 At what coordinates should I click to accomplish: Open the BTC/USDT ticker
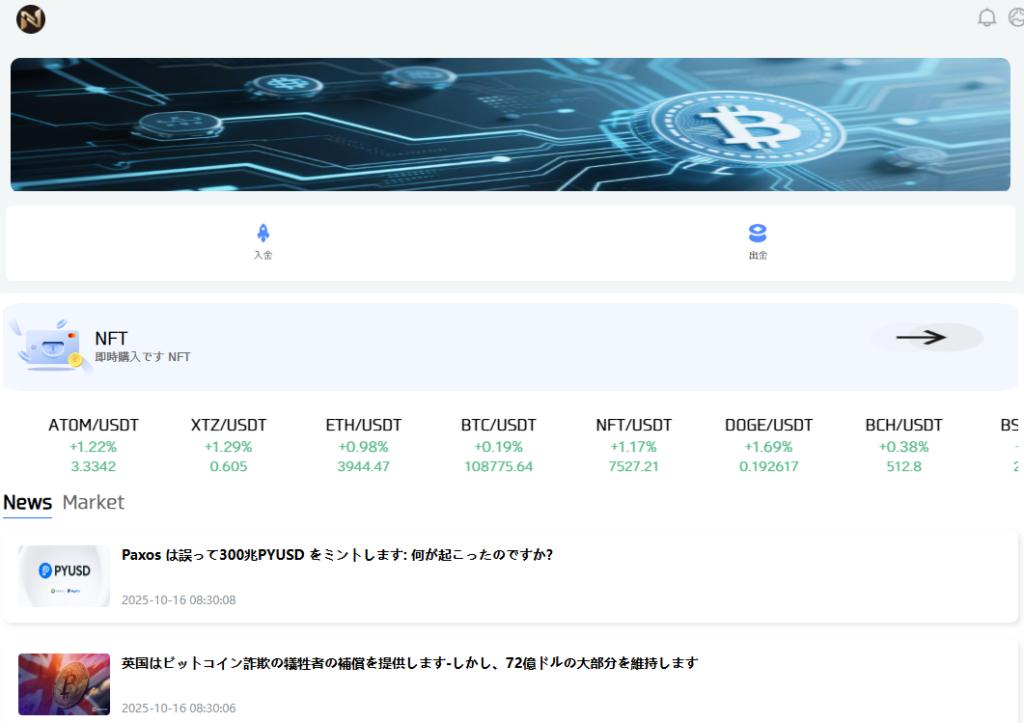pyautogui.click(x=498, y=445)
